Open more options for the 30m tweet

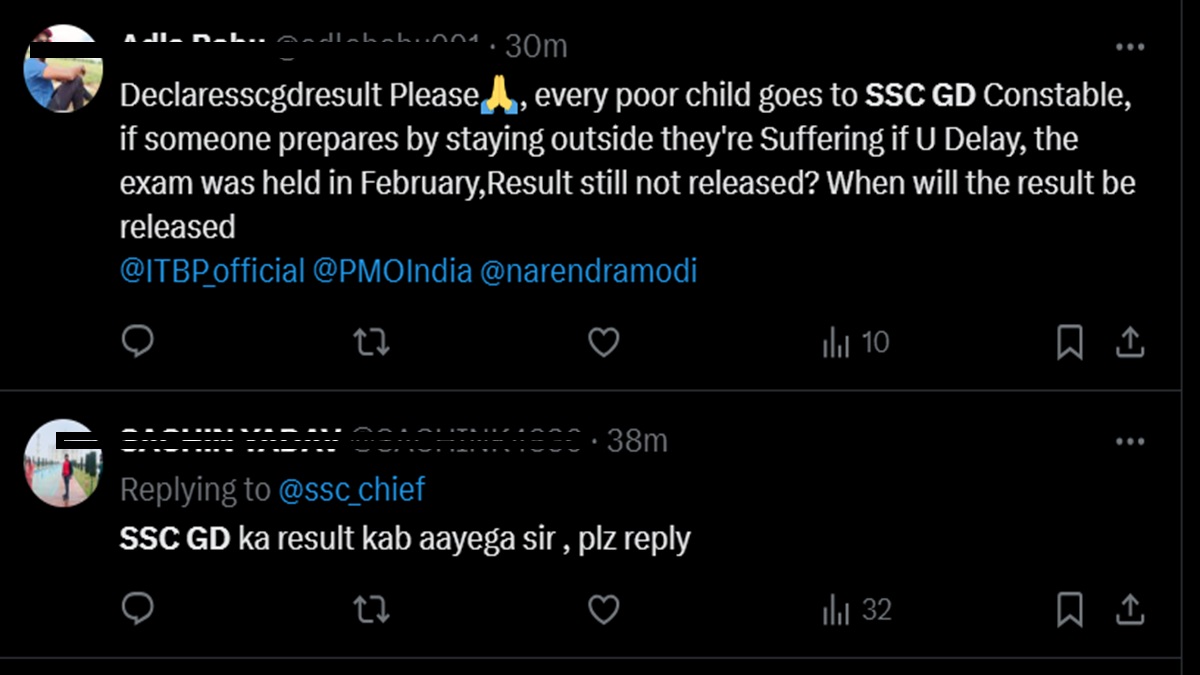coord(1129,47)
